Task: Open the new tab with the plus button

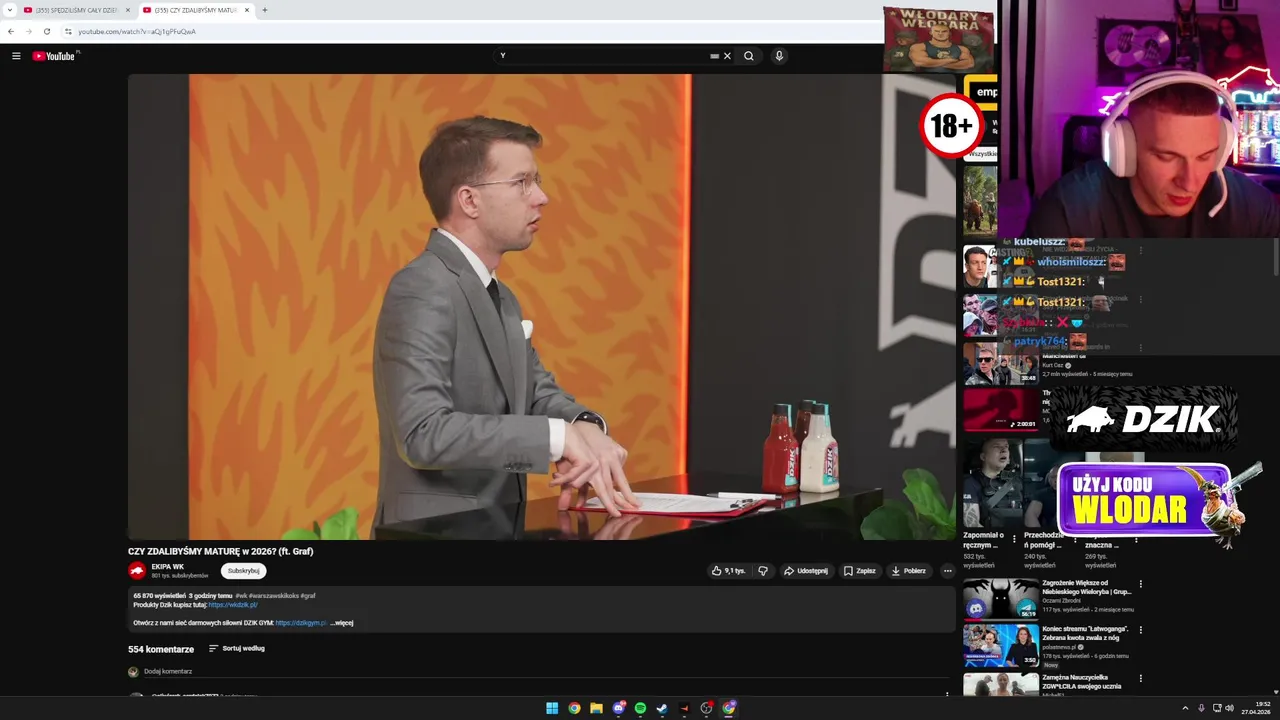Action: (264, 10)
